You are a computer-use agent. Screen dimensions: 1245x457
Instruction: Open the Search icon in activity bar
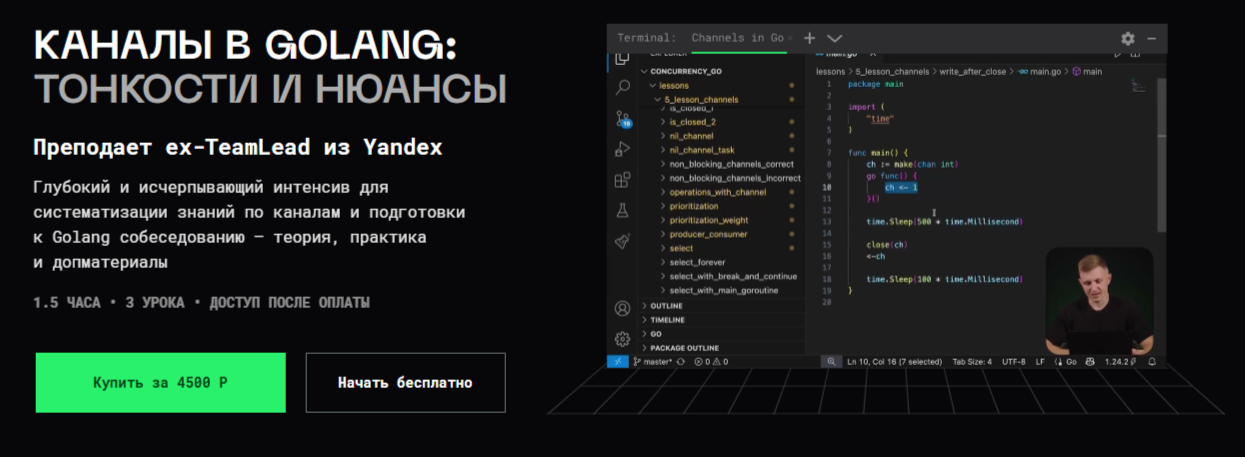coord(622,88)
